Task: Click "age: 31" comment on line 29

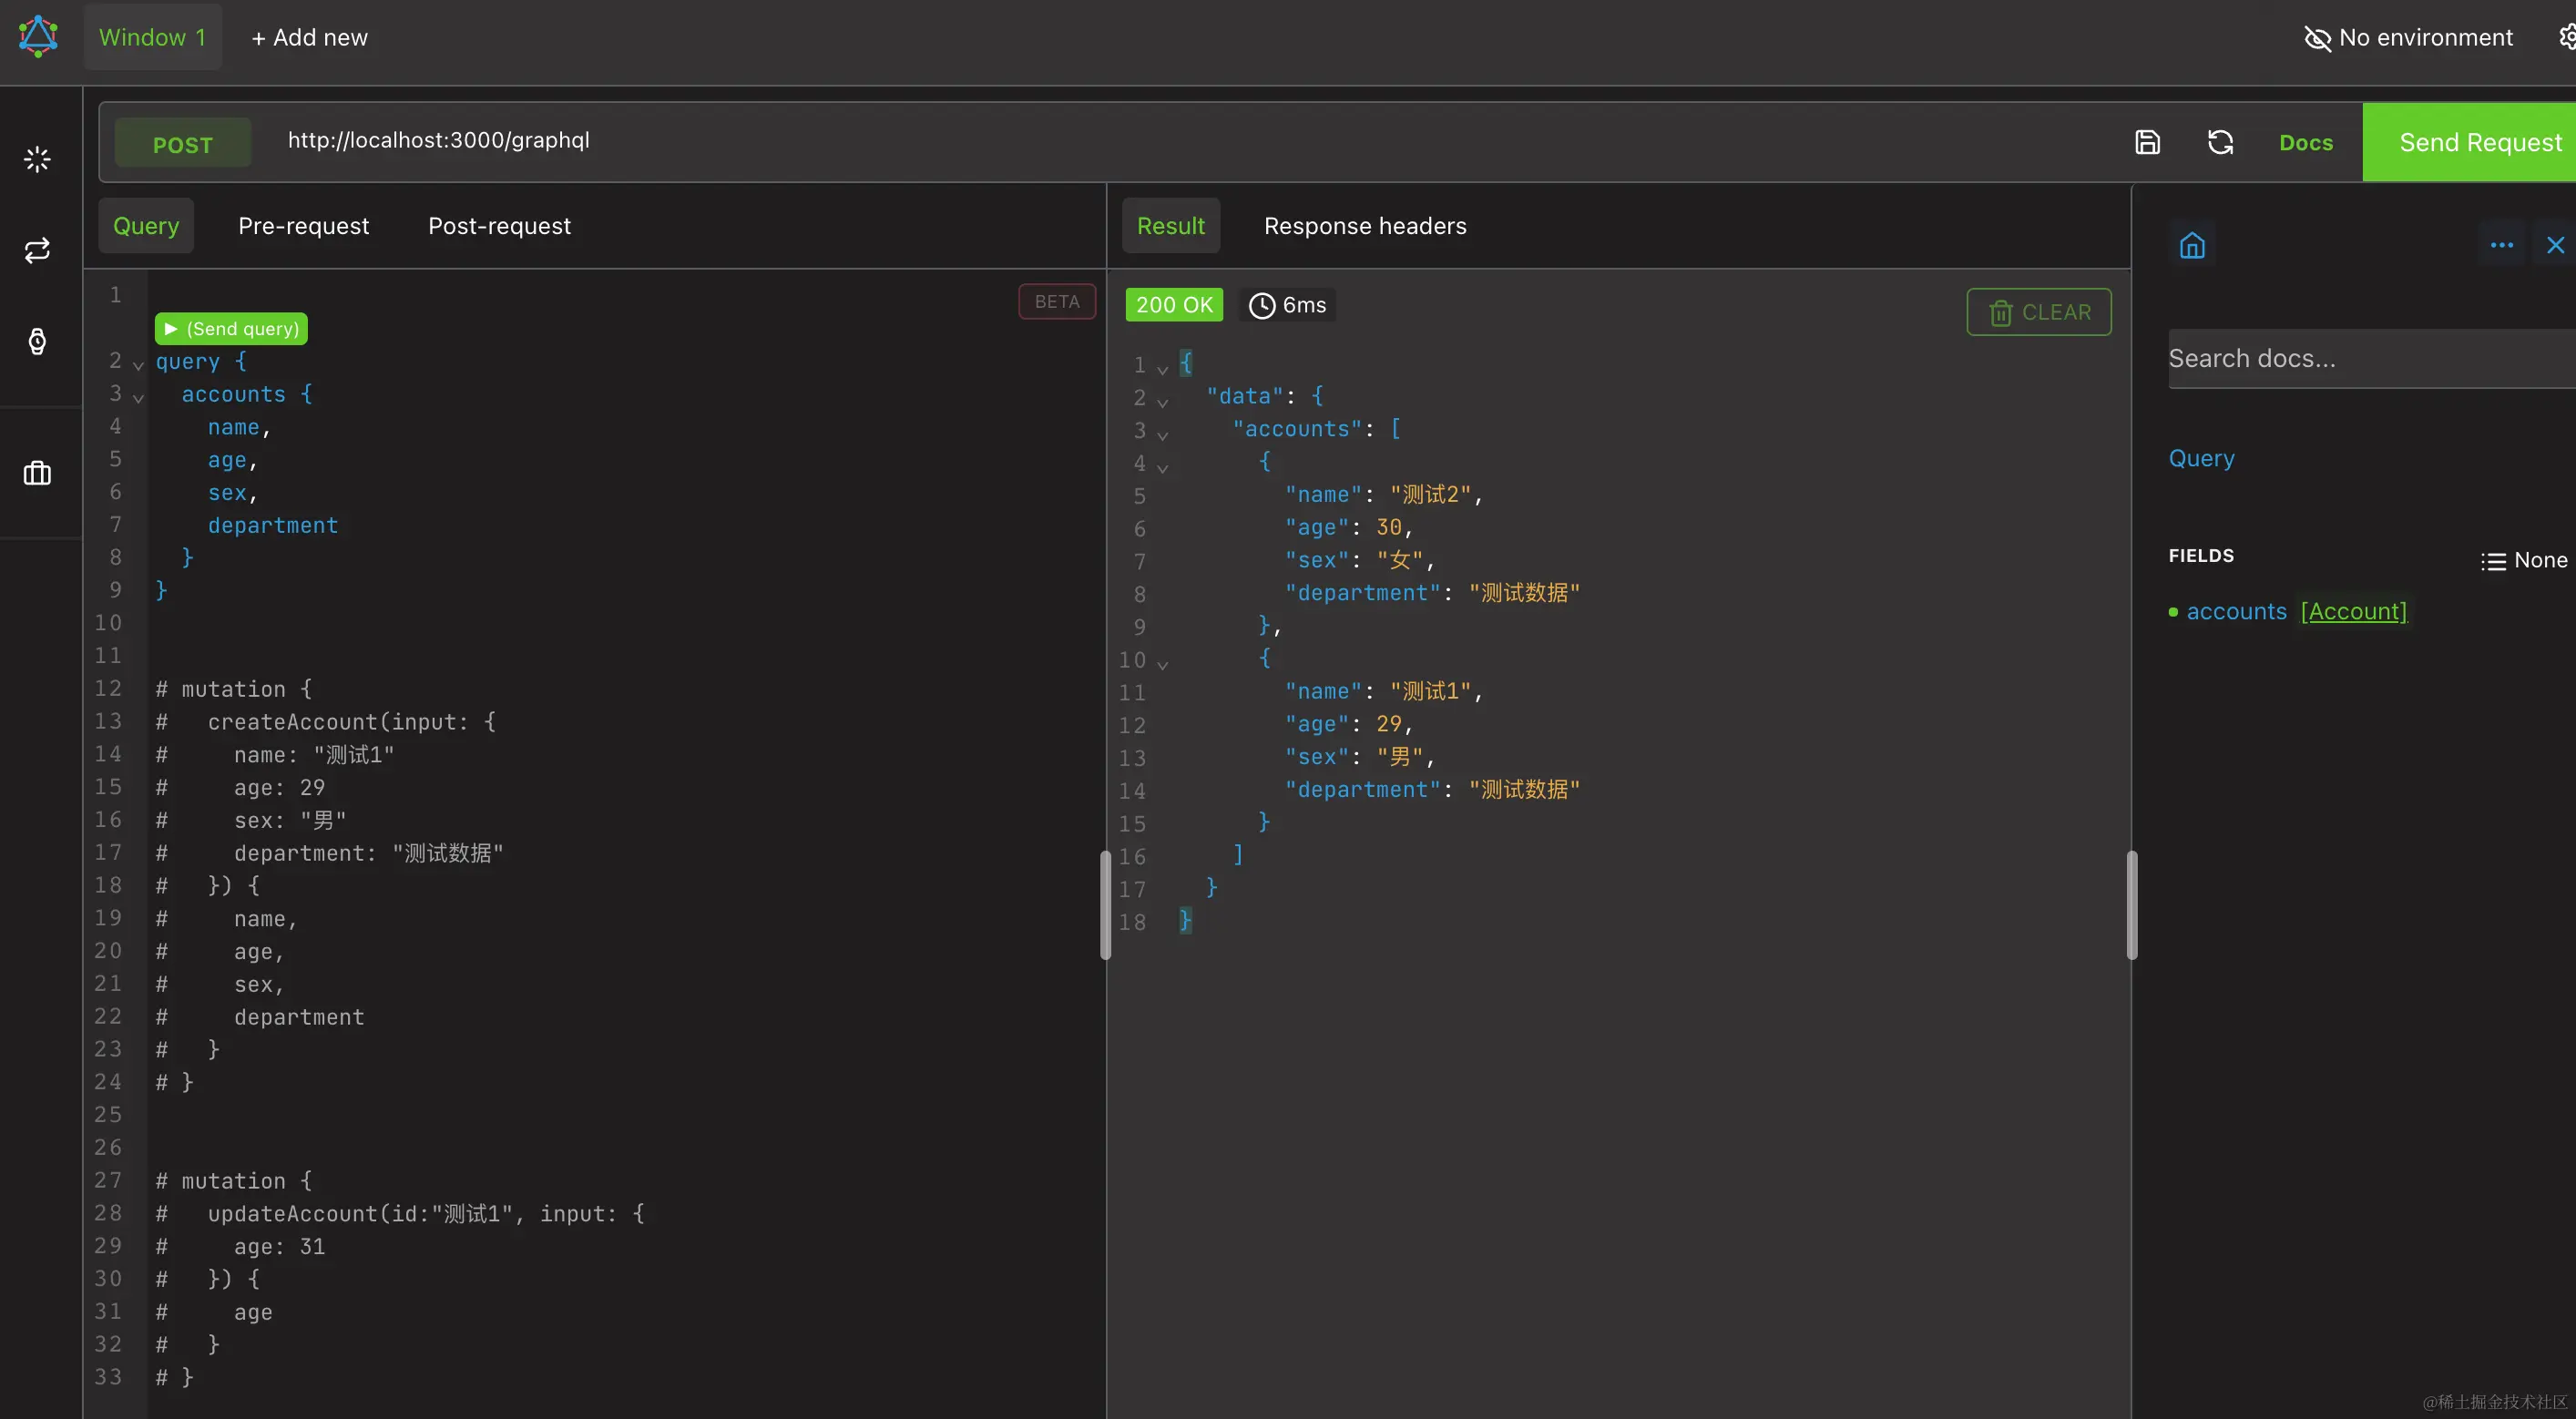Action: coord(279,1247)
